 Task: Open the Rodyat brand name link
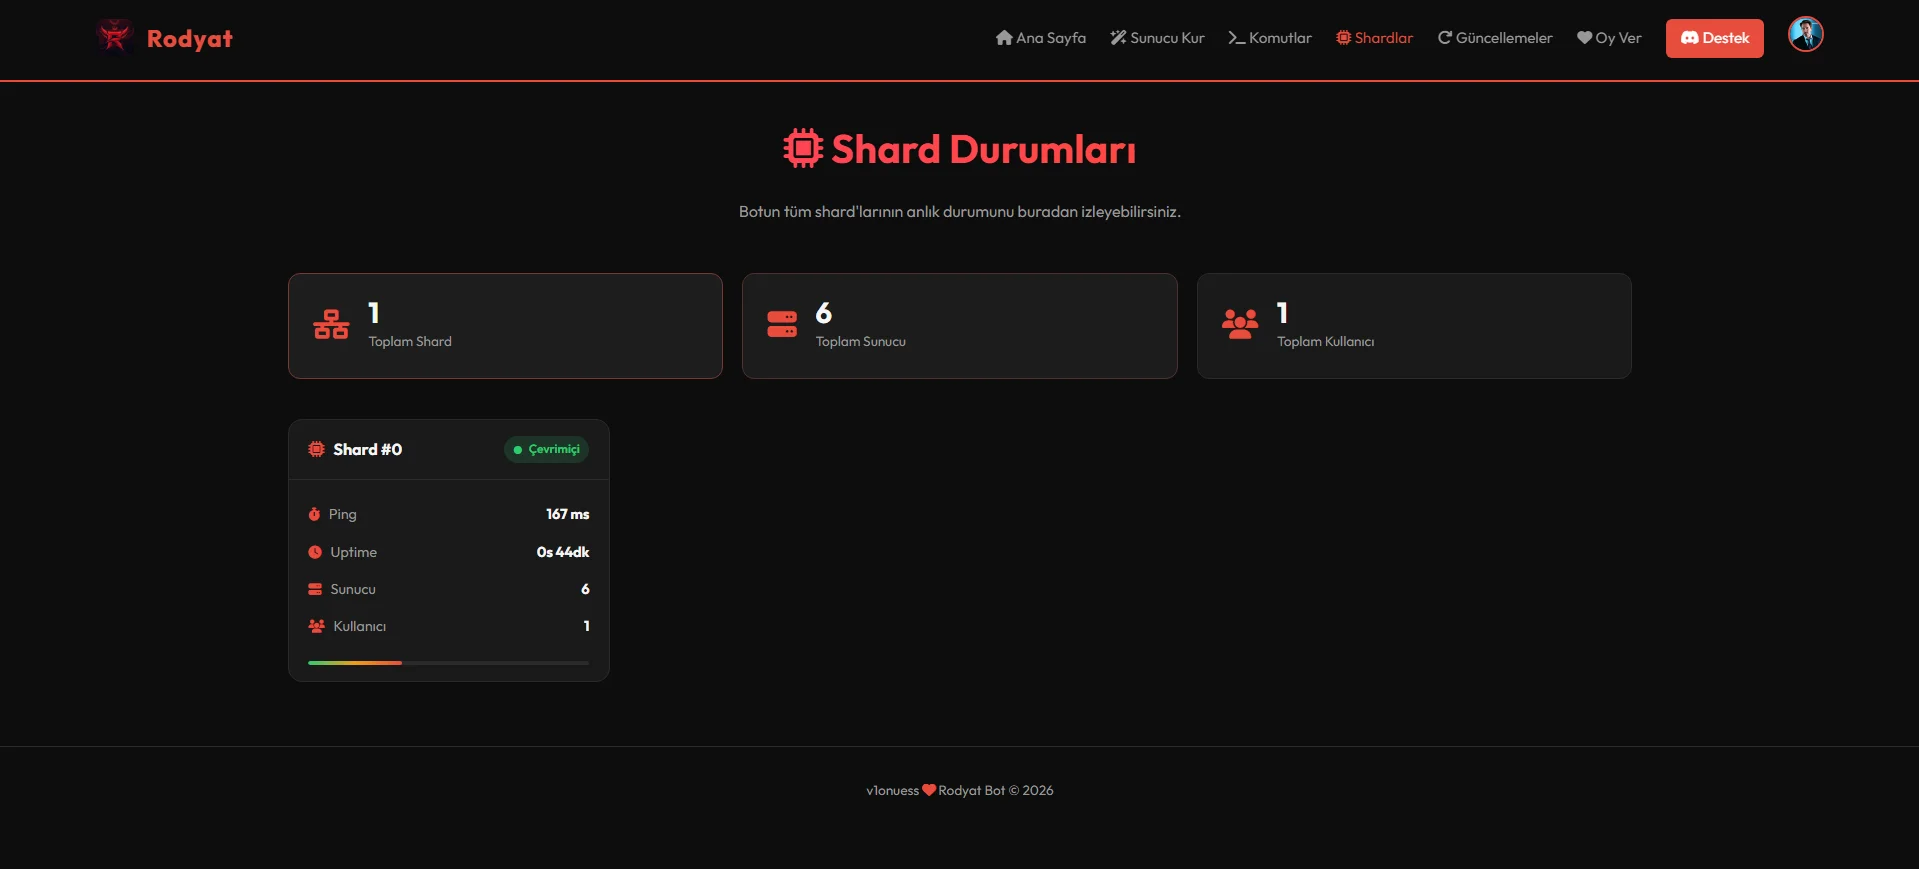pos(189,38)
